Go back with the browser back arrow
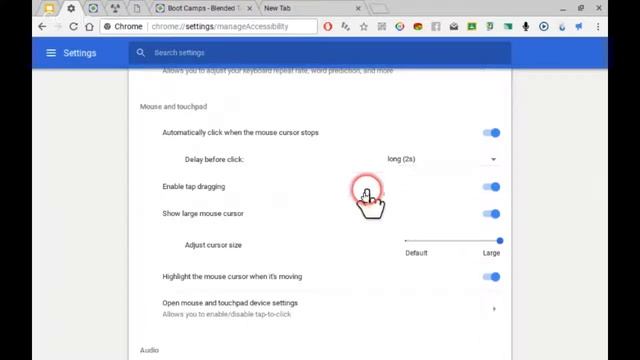 click(42, 27)
